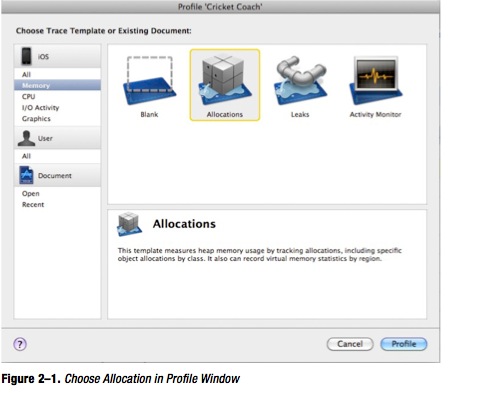Choose the Activity Monitor template icon
Image resolution: width=486 pixels, height=393 pixels.
click(376, 80)
